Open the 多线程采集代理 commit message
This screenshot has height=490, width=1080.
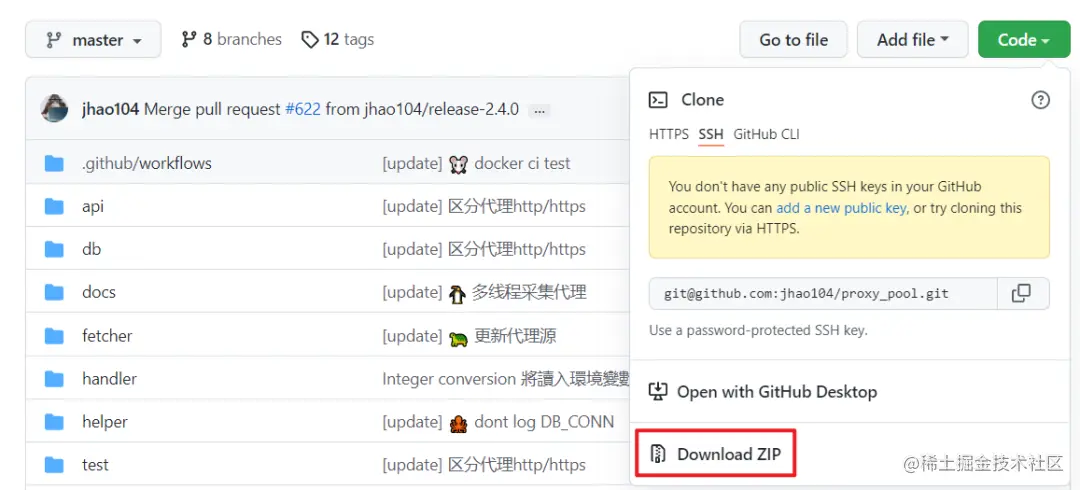click(x=484, y=292)
